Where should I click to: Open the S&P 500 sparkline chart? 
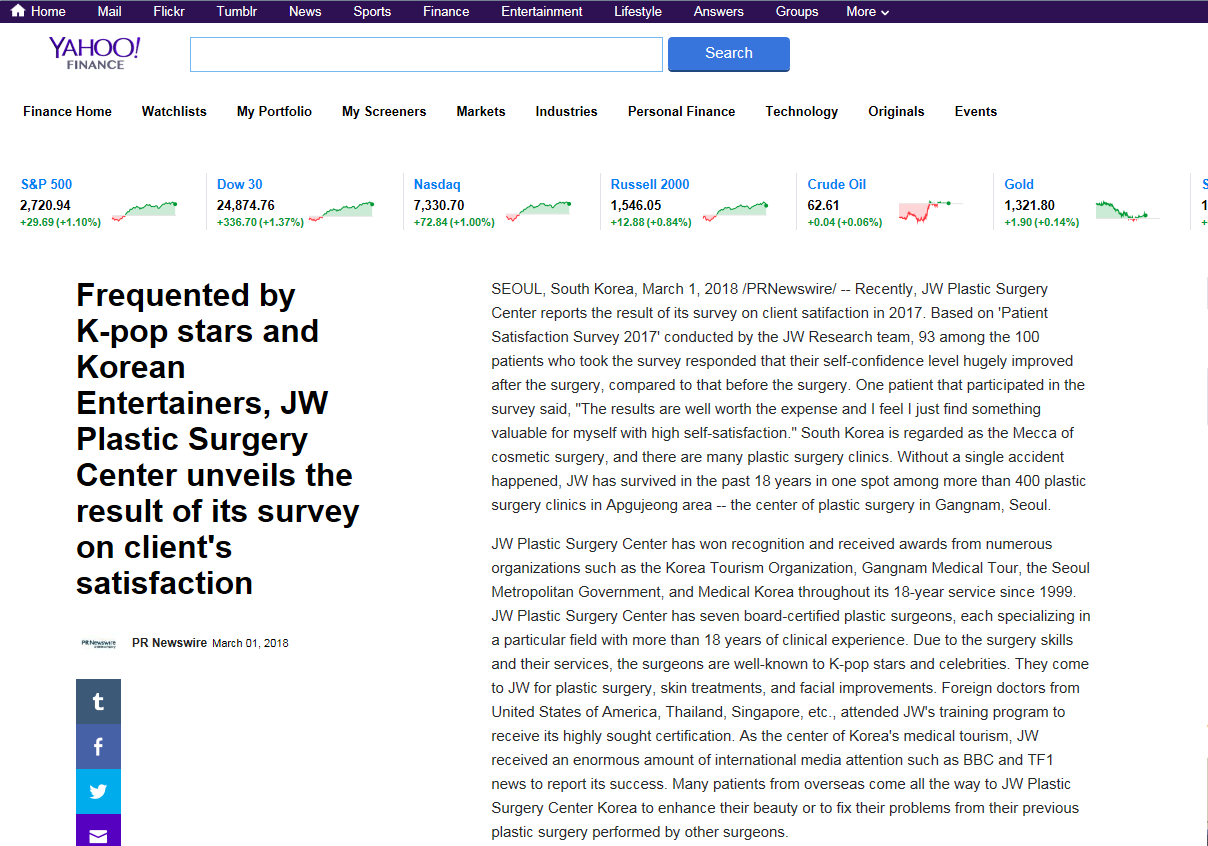coord(145,210)
